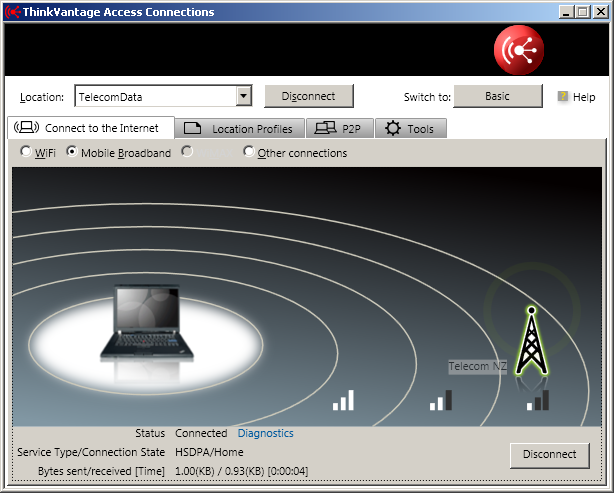Open the P2P tab
This screenshot has width=614, height=493.
[x=340, y=128]
